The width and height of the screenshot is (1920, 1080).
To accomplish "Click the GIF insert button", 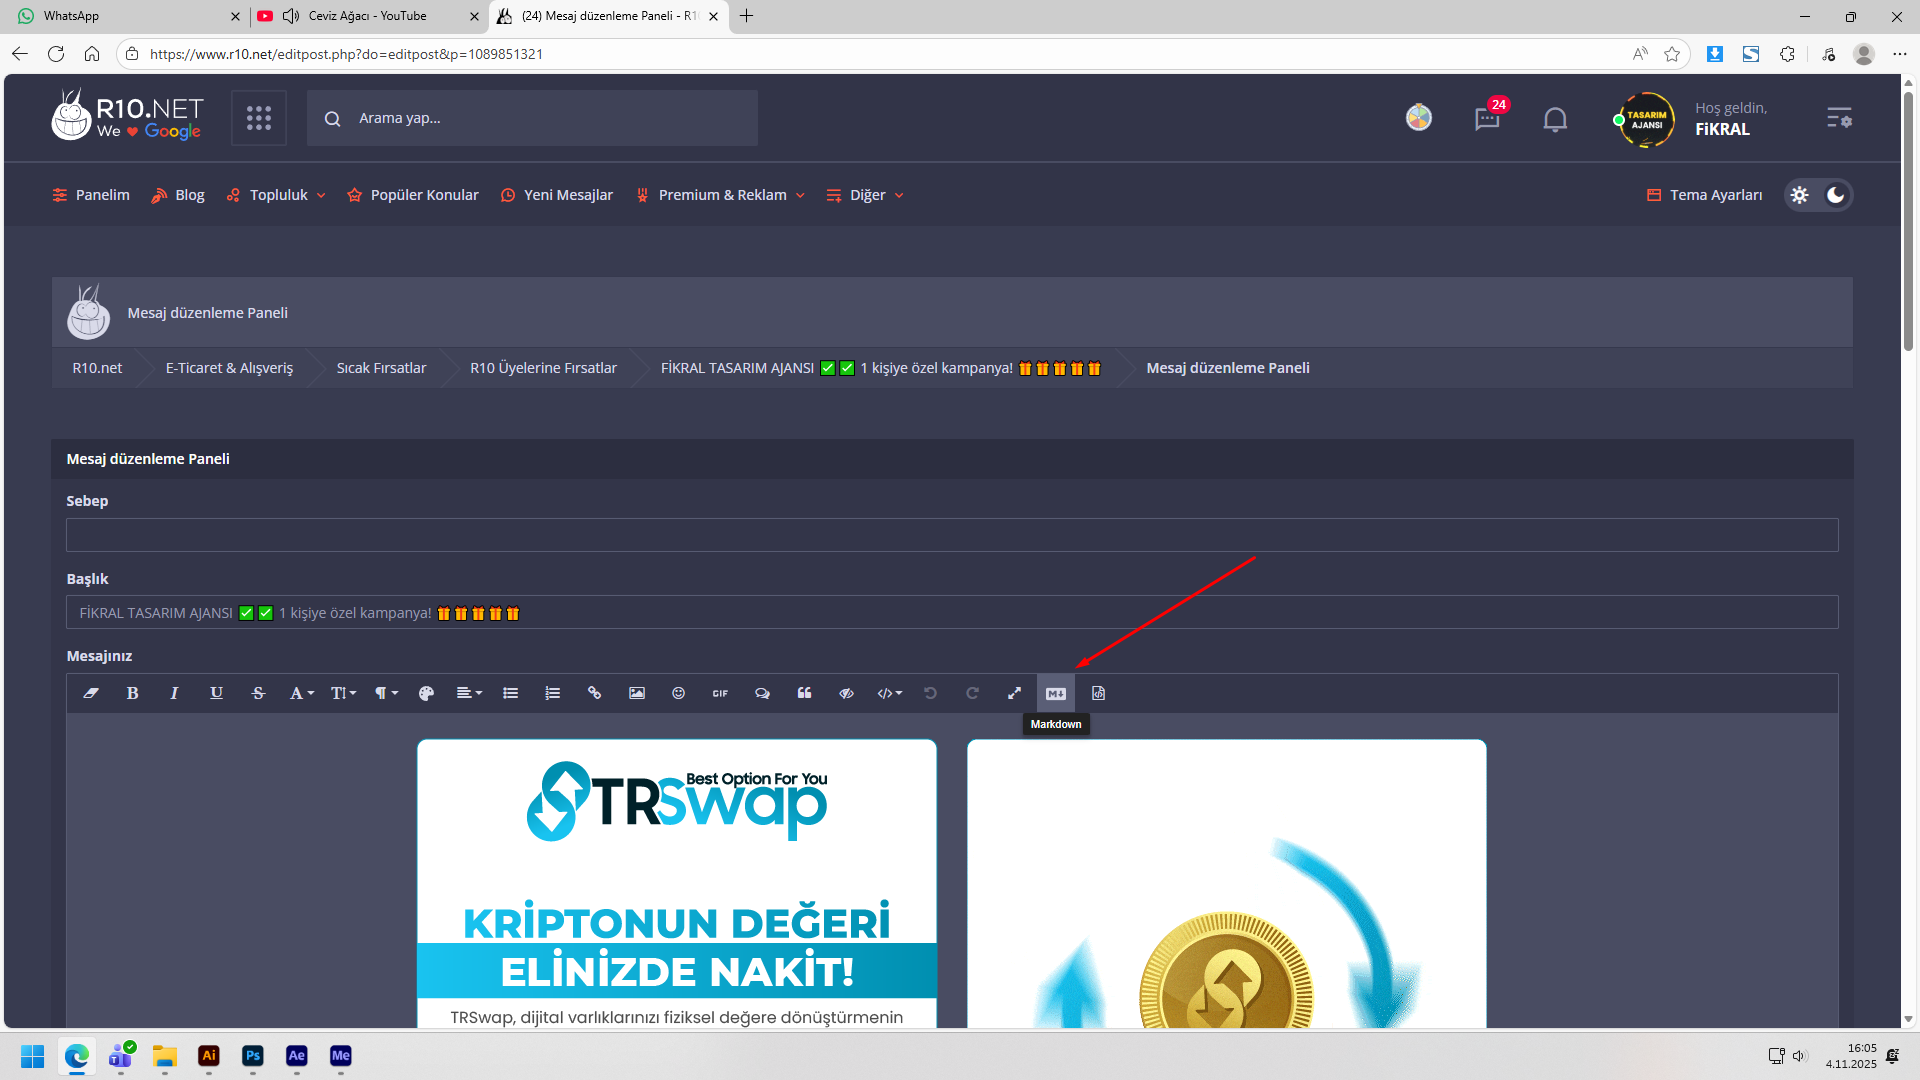I will coord(720,693).
